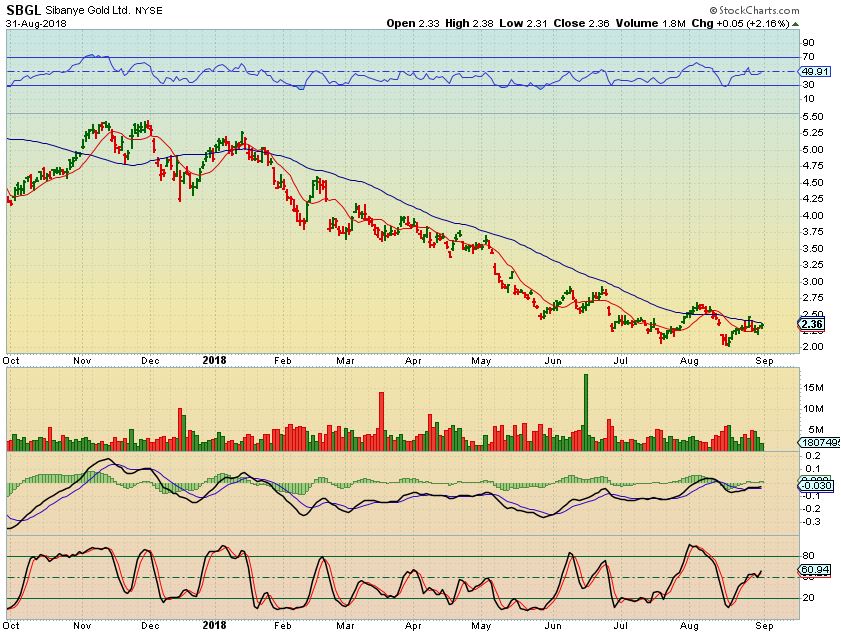Select the Aug marker on the time axis
The height and width of the screenshot is (635, 841).
click(x=688, y=360)
